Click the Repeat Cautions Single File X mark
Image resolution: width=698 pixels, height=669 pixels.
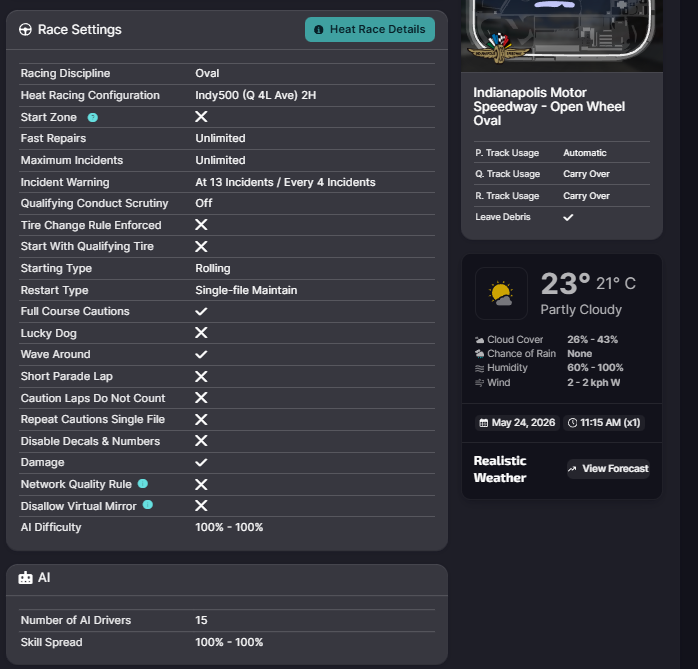(x=201, y=419)
